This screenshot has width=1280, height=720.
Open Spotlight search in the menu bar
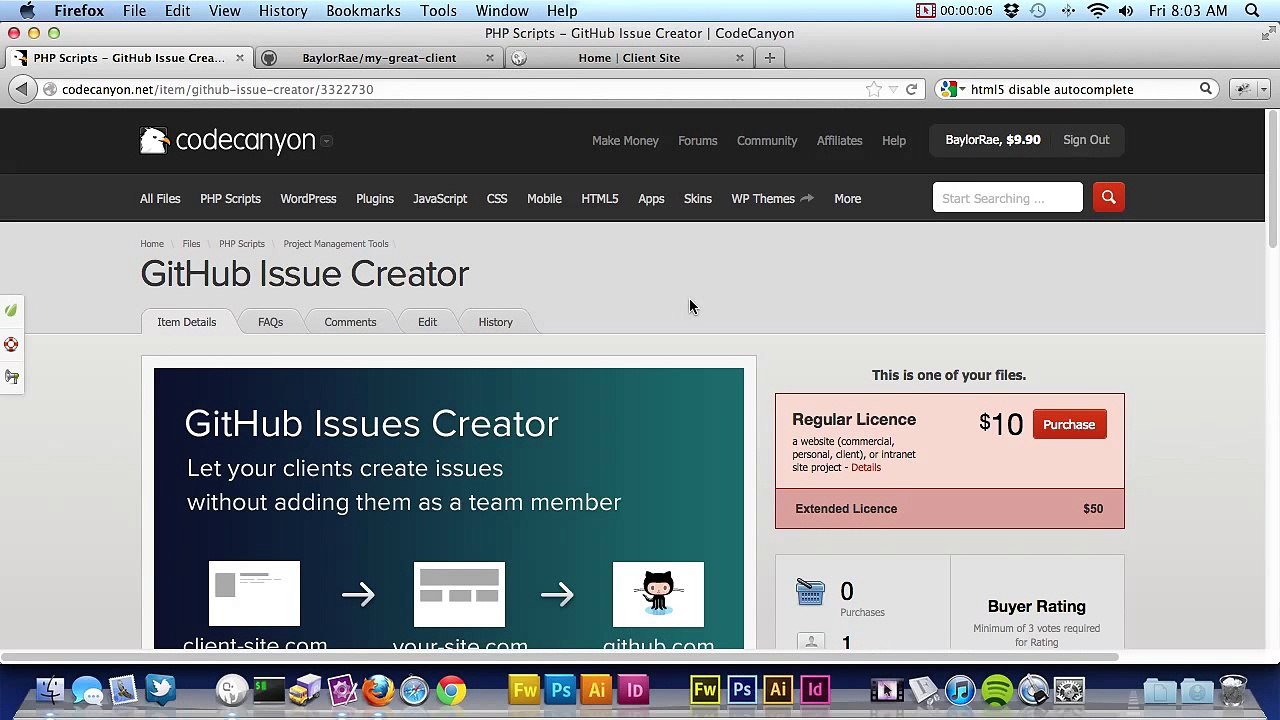coord(1252,11)
